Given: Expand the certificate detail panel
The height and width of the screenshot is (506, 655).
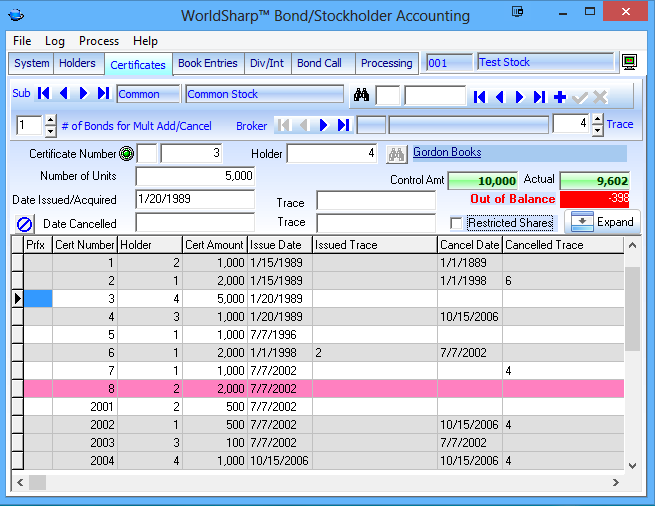Looking at the screenshot, I should (602, 222).
